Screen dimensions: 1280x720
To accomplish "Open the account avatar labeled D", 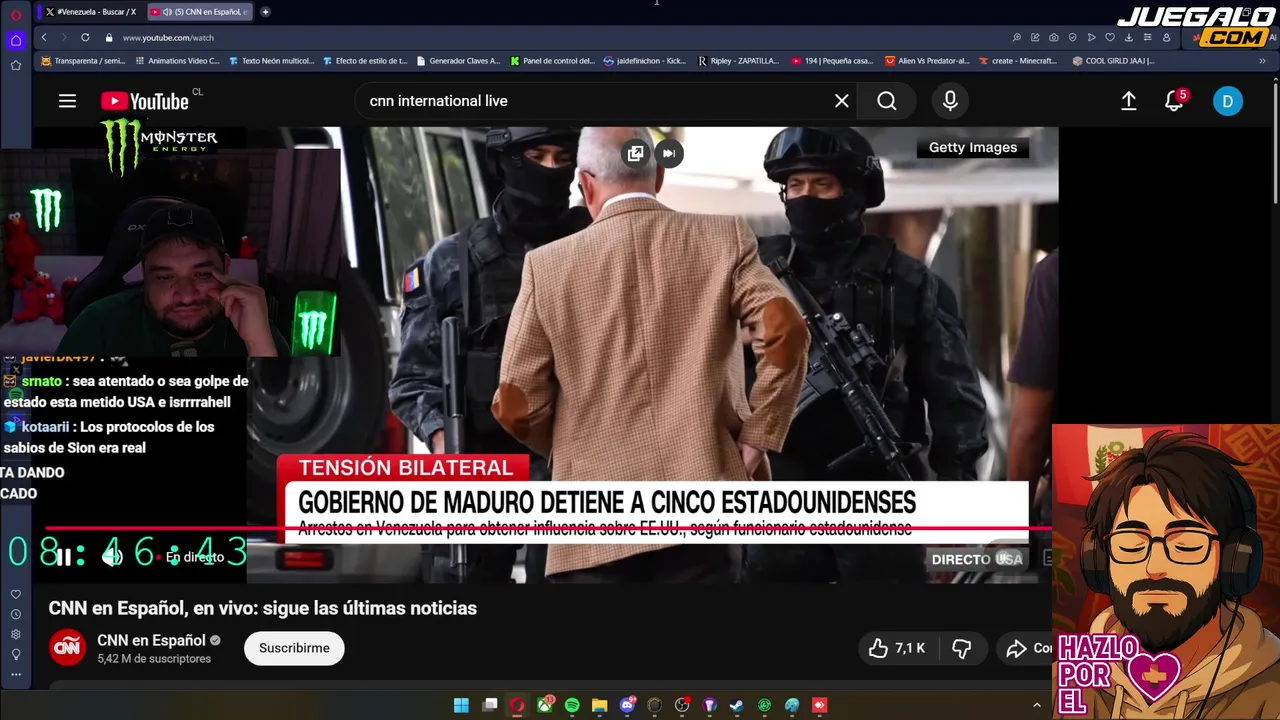I will [1228, 101].
